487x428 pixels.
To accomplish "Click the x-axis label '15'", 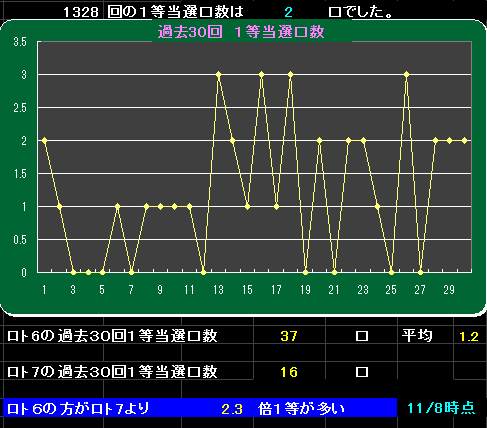I will pyautogui.click(x=247, y=290).
